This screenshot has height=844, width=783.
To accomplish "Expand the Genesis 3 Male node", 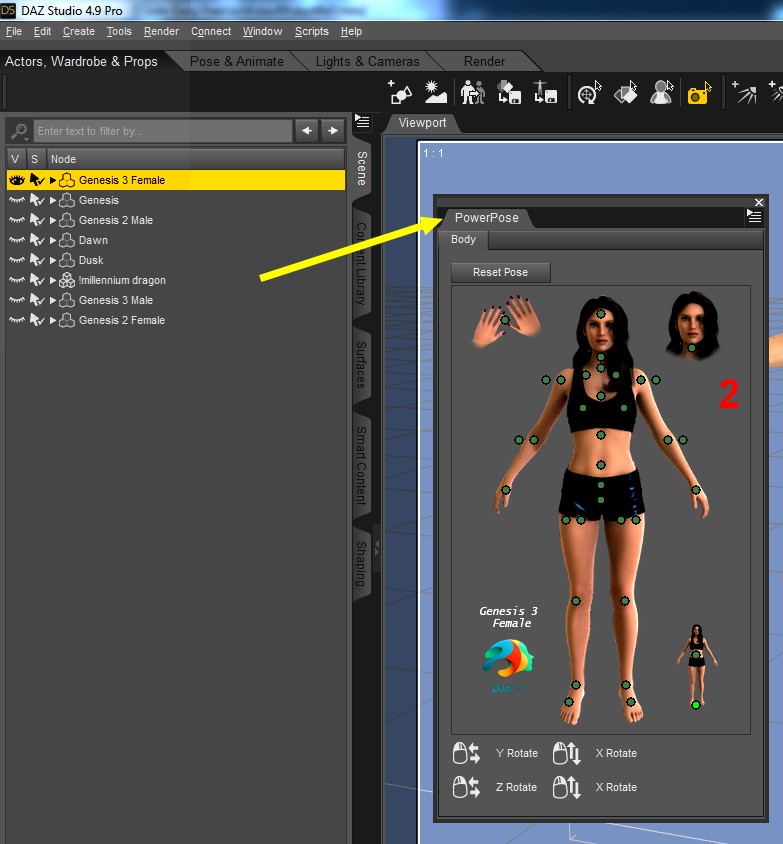I will (x=53, y=300).
